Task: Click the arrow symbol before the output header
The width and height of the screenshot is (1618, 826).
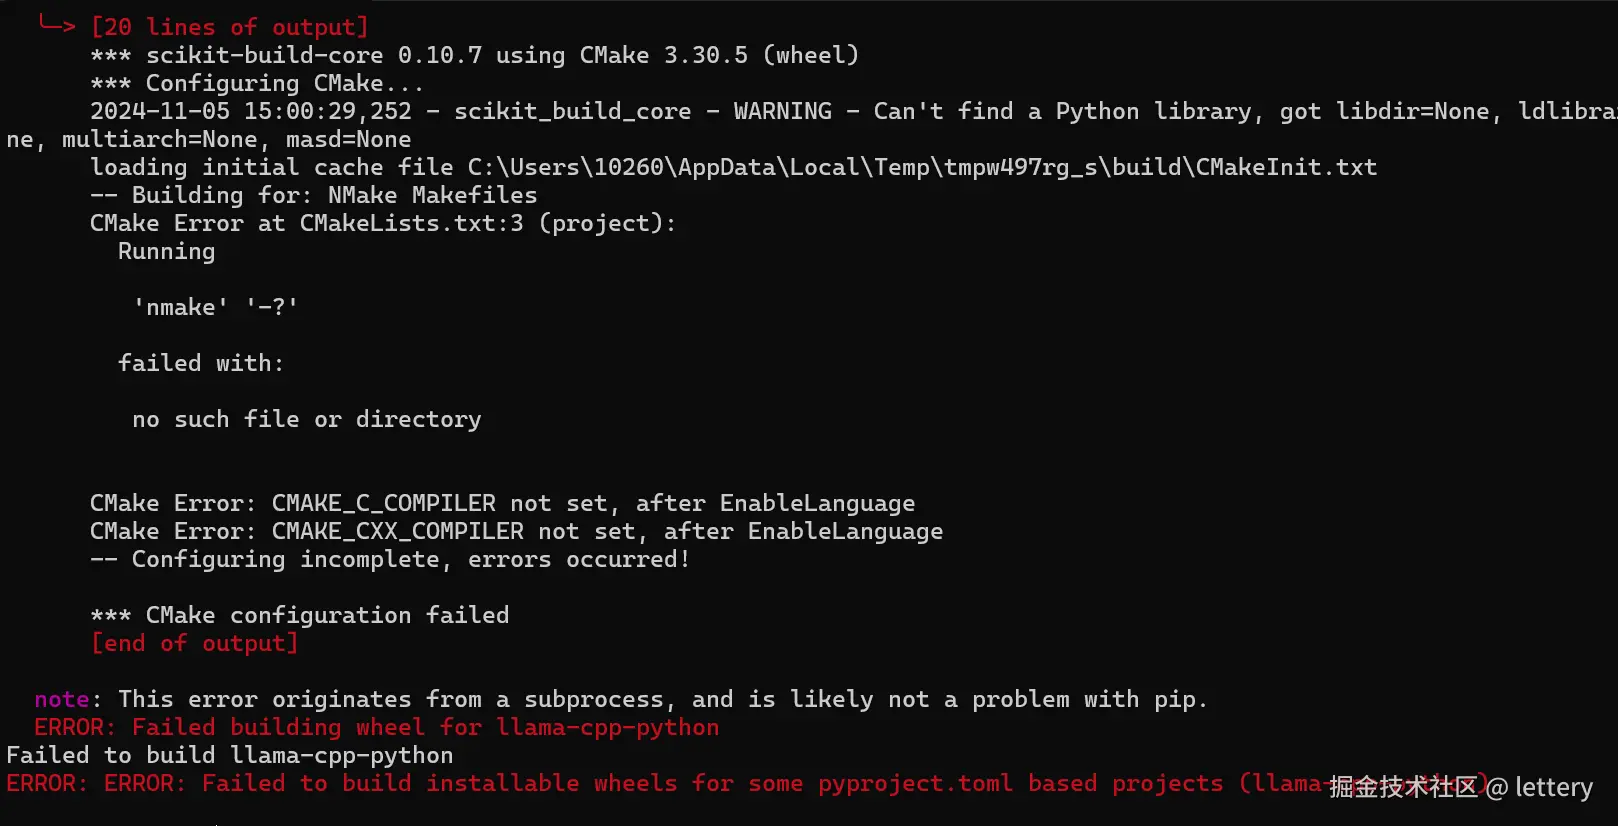Action: coord(56,25)
